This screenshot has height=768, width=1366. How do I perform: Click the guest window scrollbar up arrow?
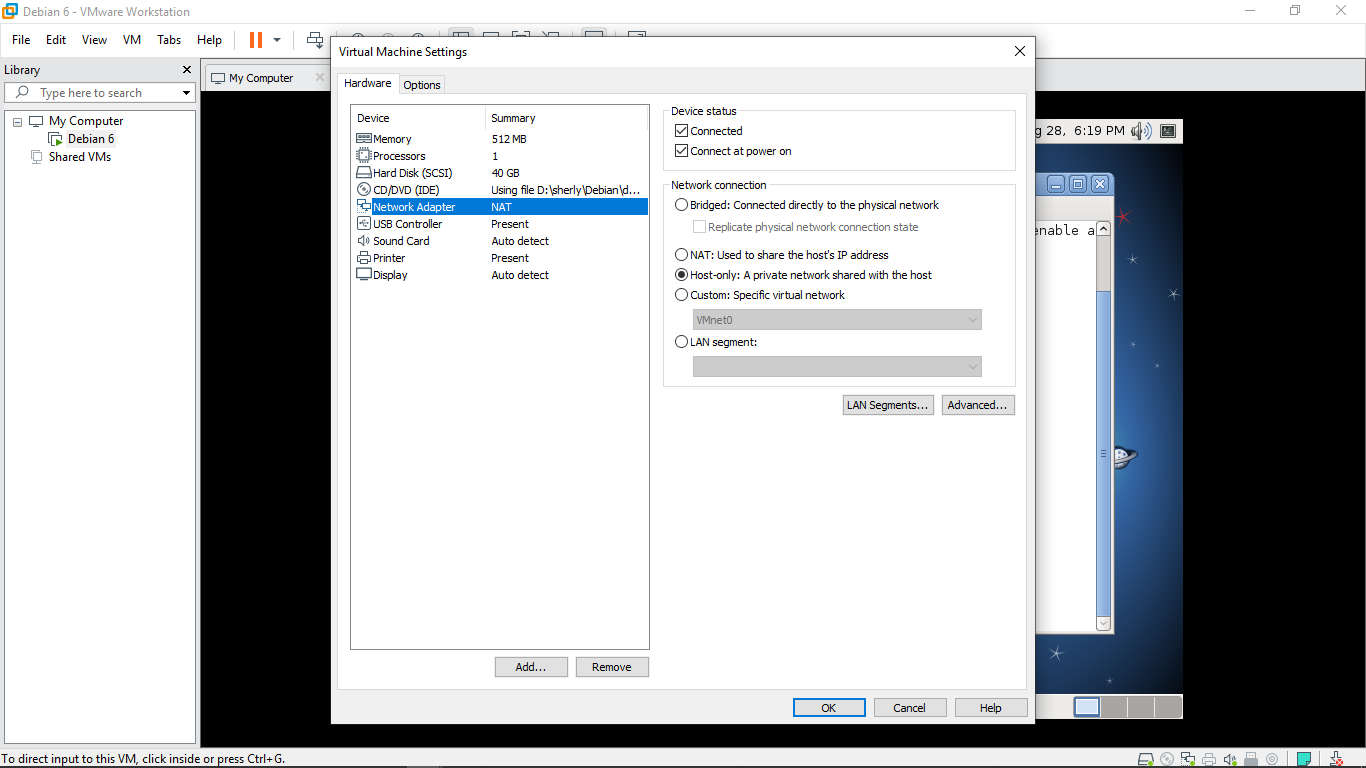[x=1103, y=229]
